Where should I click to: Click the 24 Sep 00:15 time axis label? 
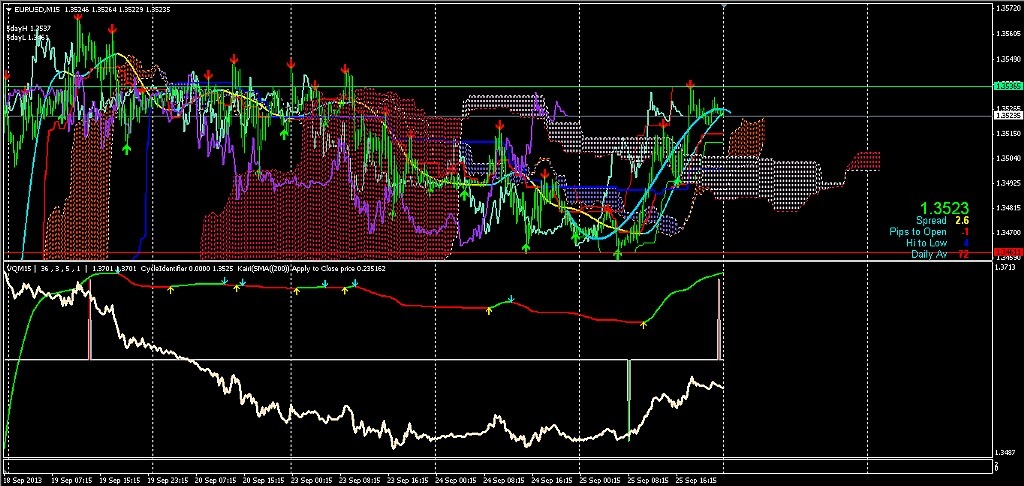[457, 479]
